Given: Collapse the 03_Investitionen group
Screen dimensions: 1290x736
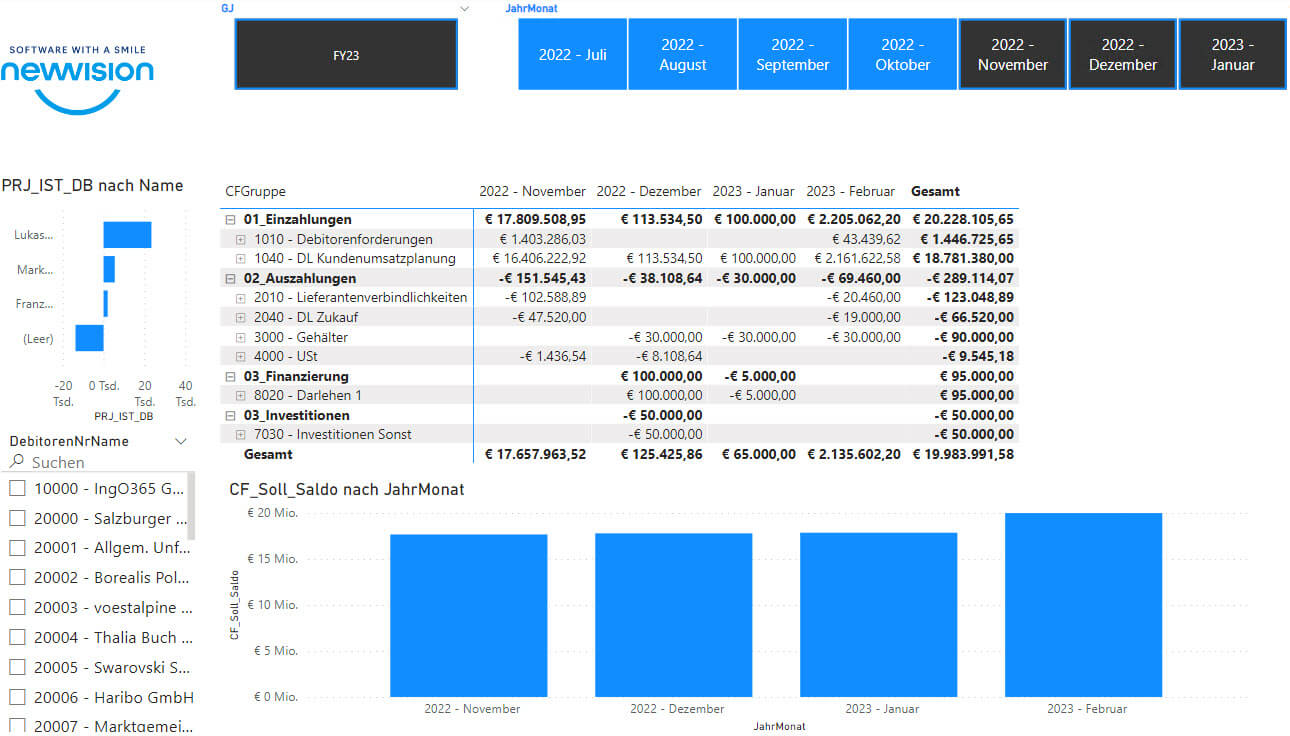Looking at the screenshot, I should click(x=230, y=415).
